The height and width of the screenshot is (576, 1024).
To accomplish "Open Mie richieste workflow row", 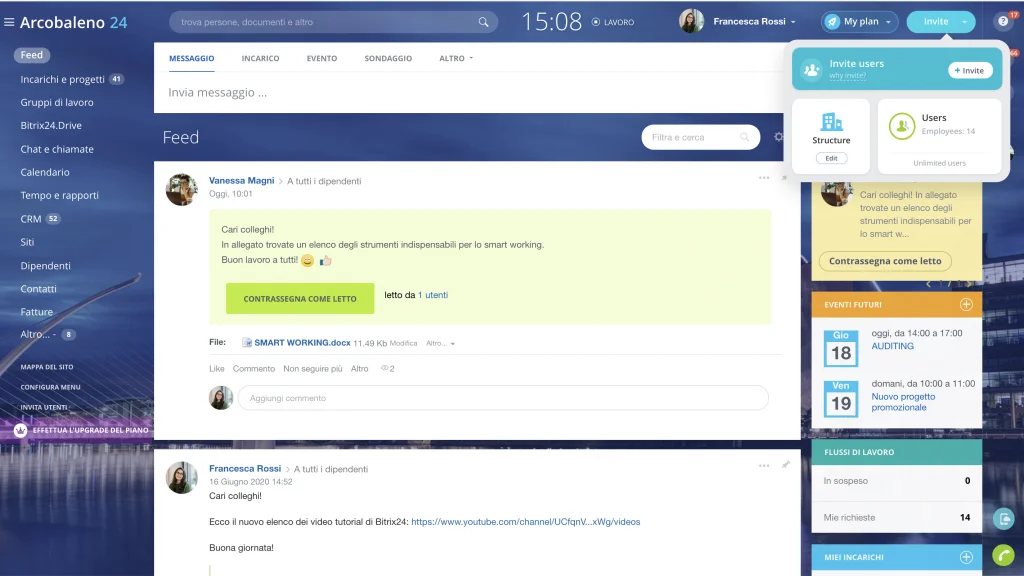I will pyautogui.click(x=896, y=517).
